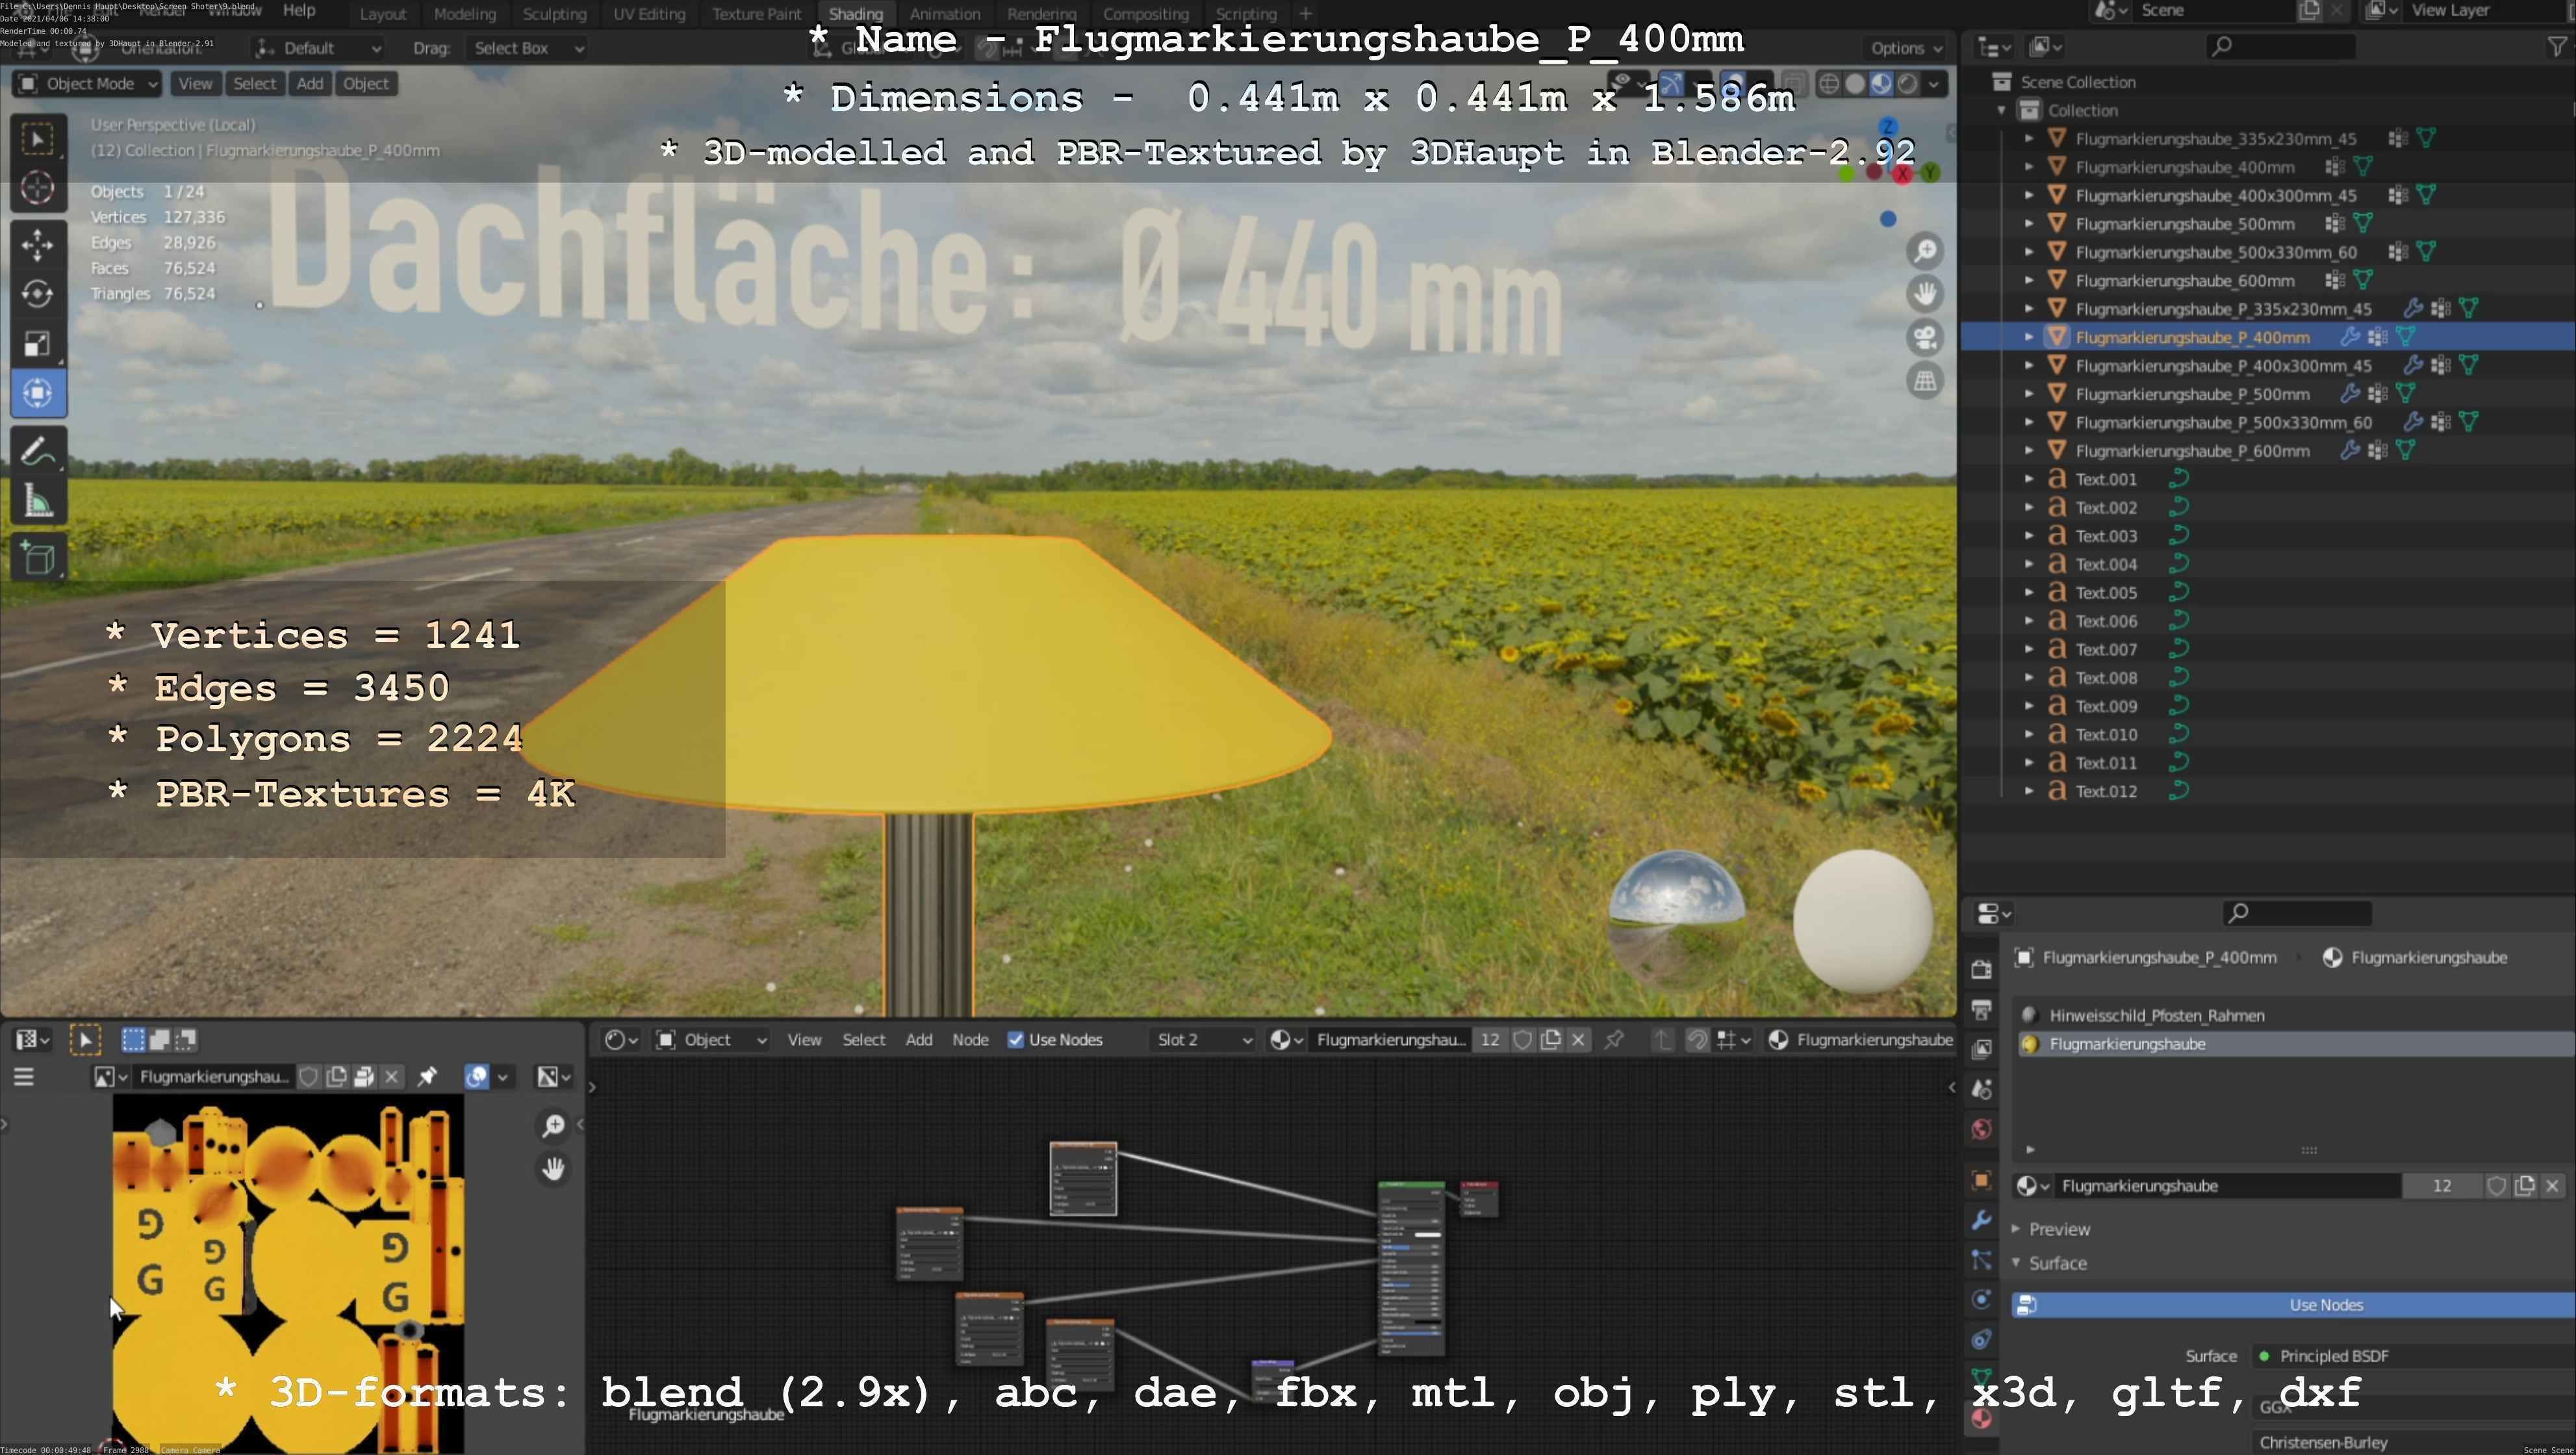Screen dimensions: 2576x1455
Task: Enable material preview shading
Action: 1881,84
